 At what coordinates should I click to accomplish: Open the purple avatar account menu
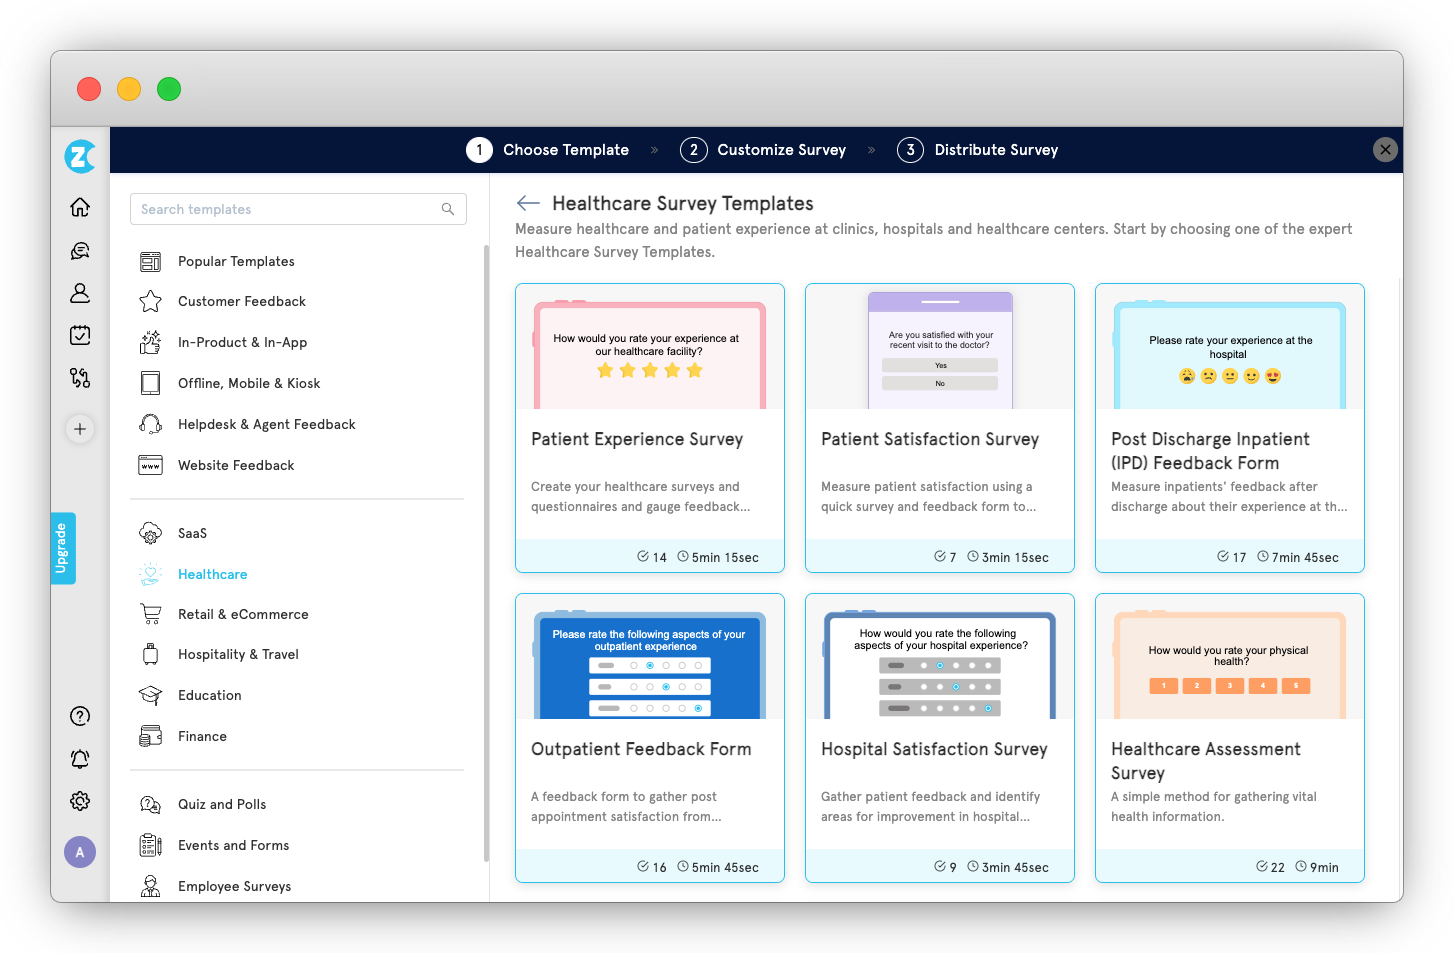[79, 852]
